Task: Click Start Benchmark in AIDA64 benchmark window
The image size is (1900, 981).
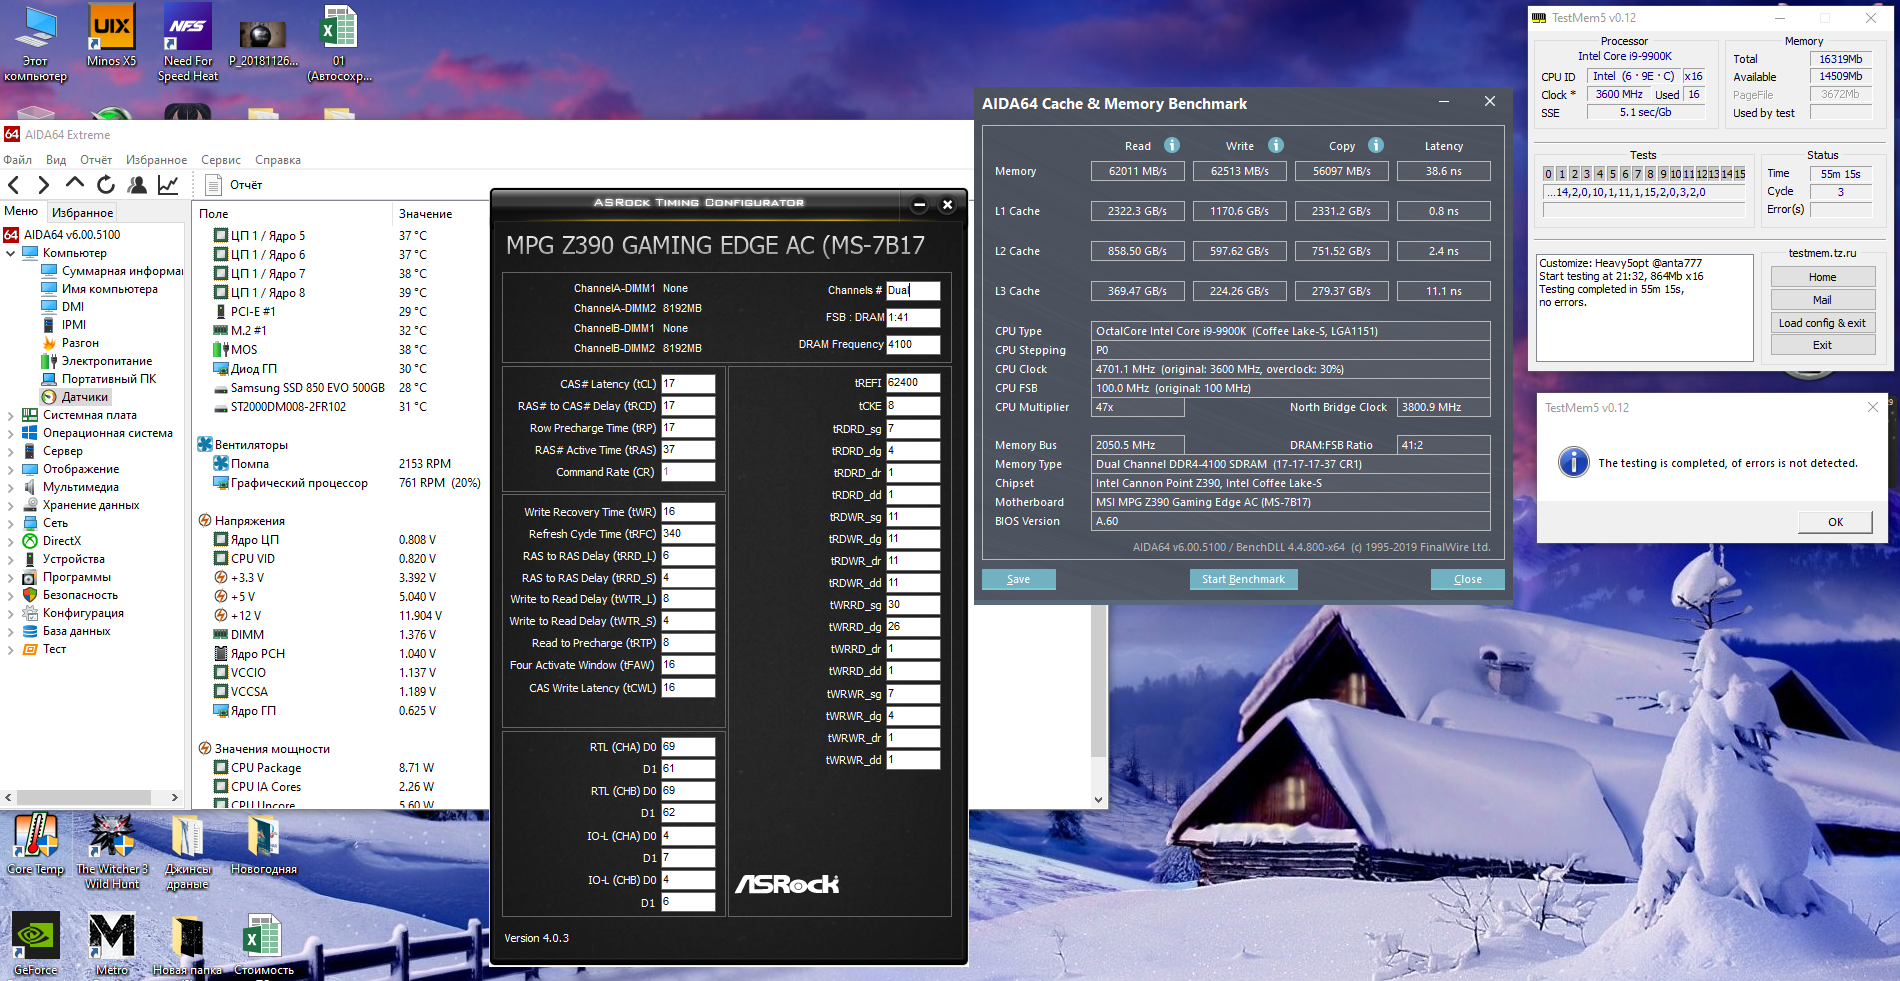Action: 1243,579
